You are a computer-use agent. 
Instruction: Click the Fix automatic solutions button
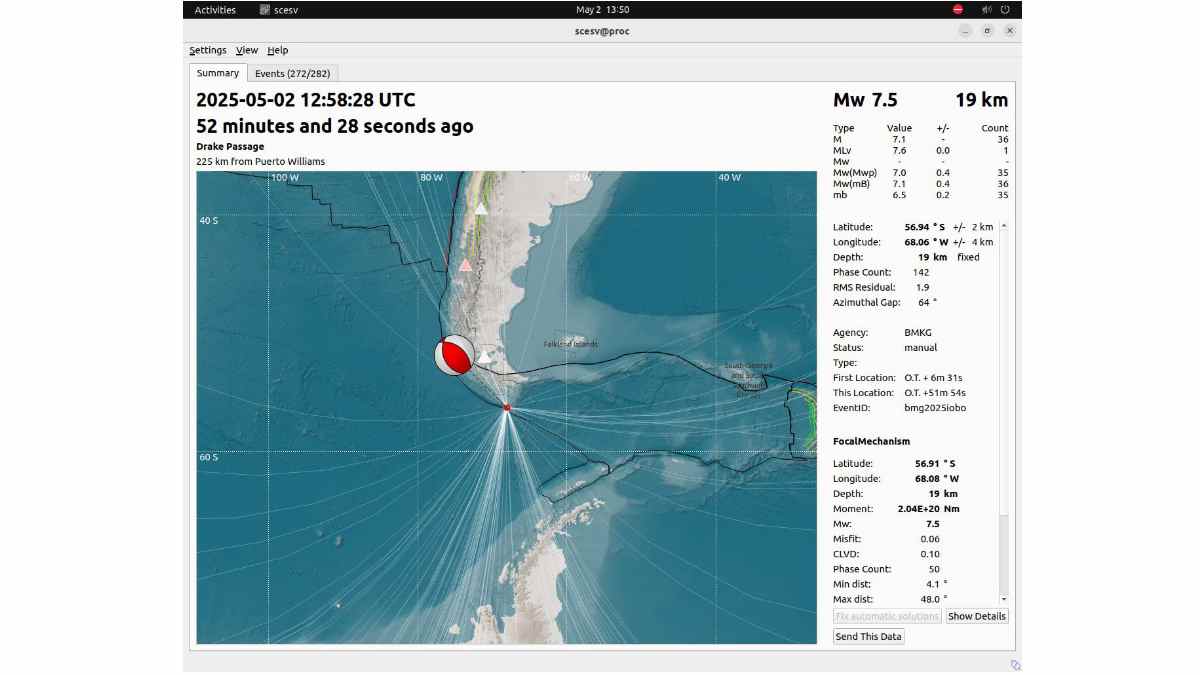pyautogui.click(x=887, y=616)
